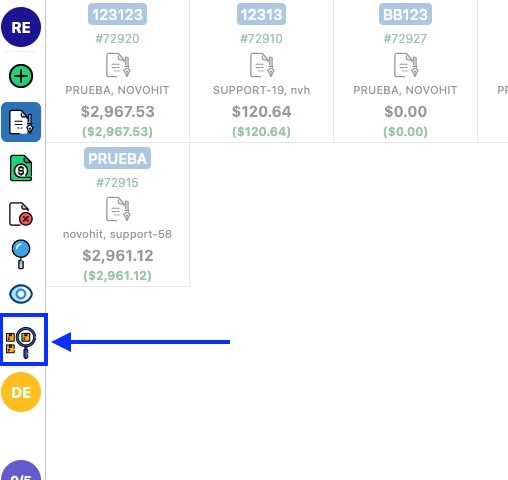Open folio link #72915
This screenshot has width=508, height=480.
click(x=117, y=183)
